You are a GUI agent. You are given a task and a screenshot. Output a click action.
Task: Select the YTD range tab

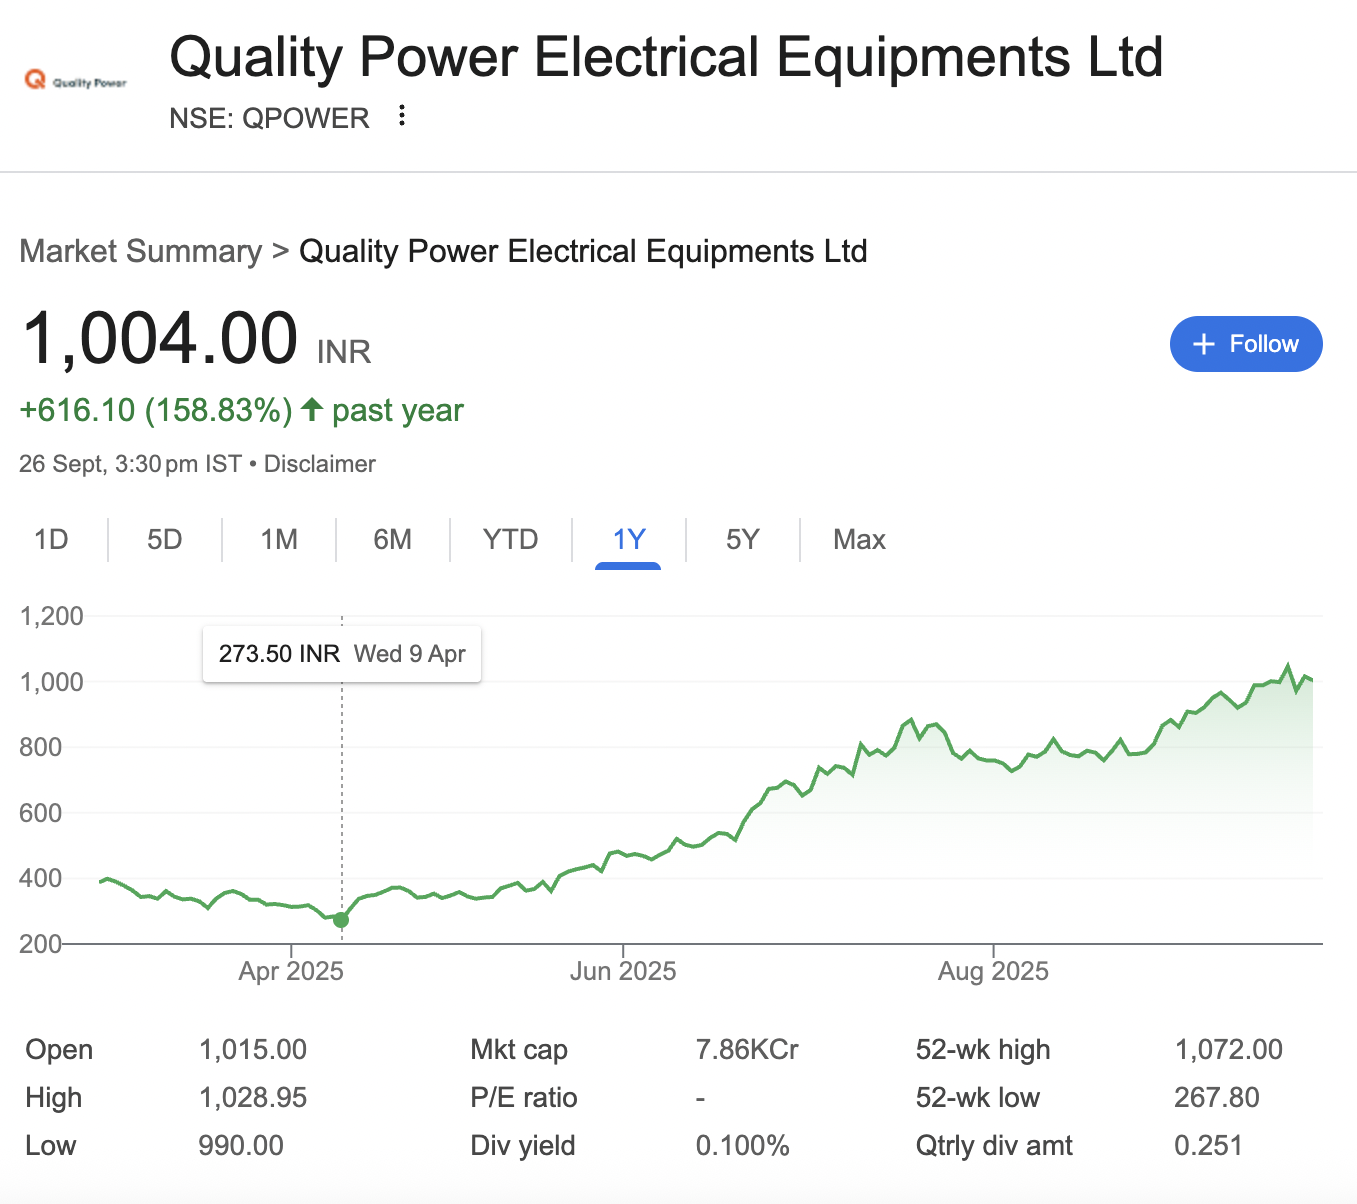(510, 540)
